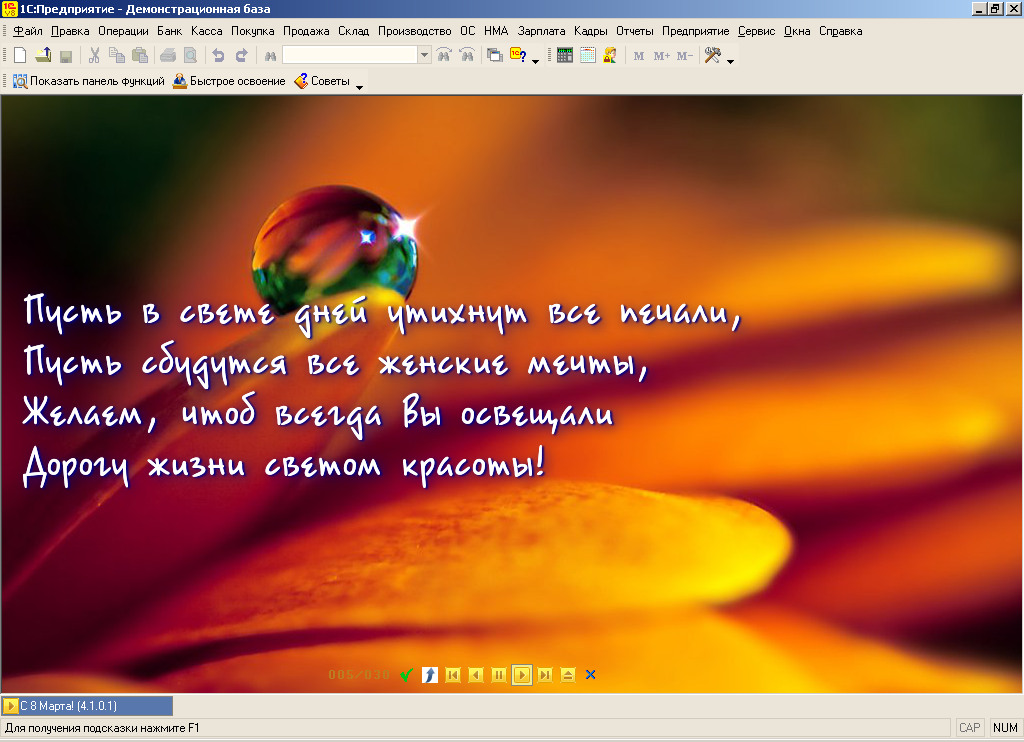Viewport: 1024px width, 742px height.
Task: Click Быстрое освоение button
Action: pos(229,81)
